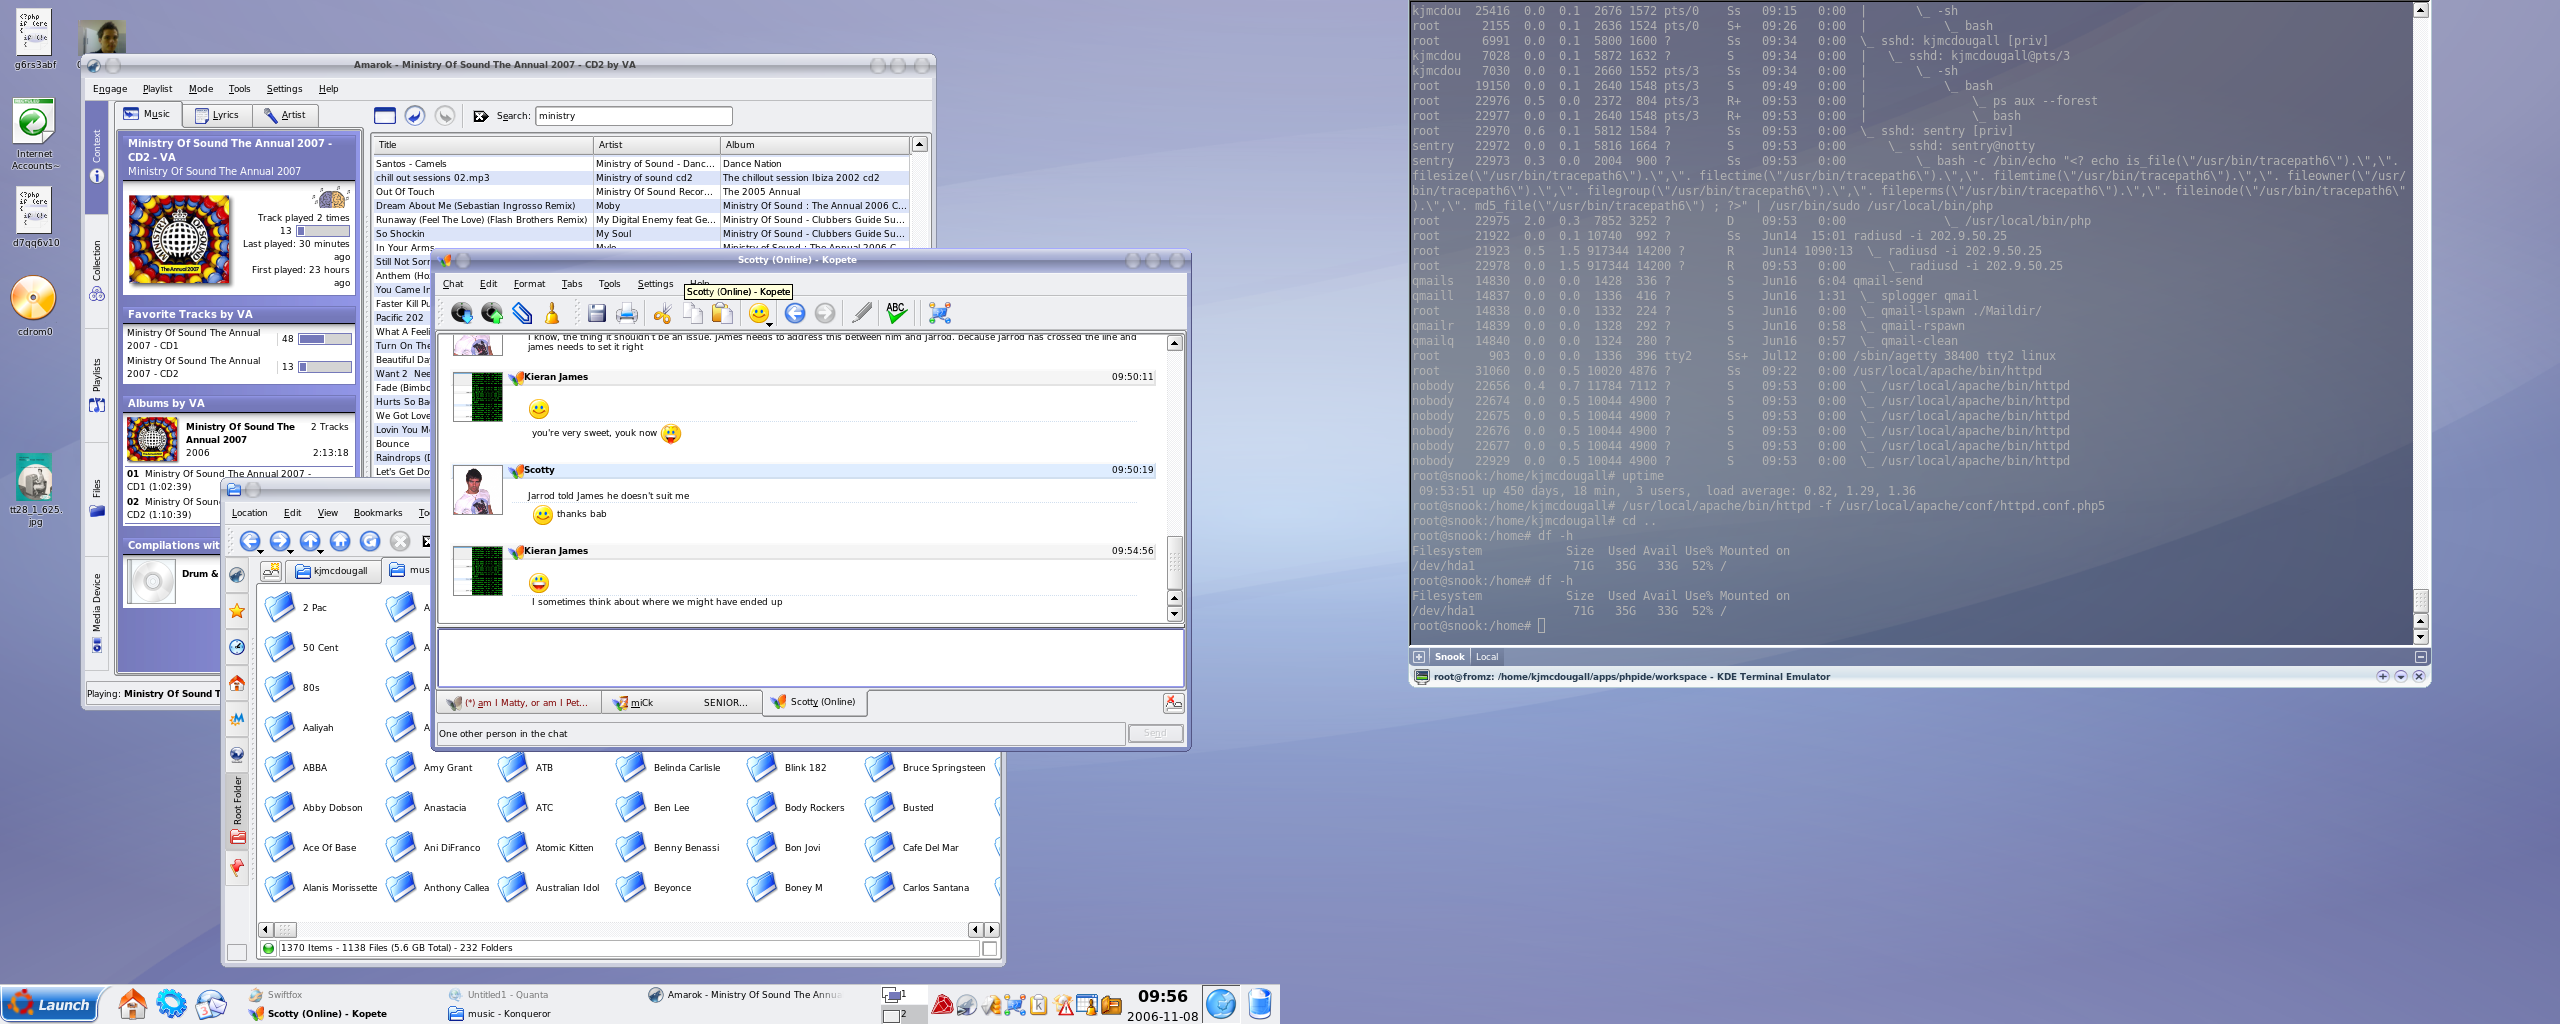Open the Format menu in Kopete
The height and width of the screenshot is (1024, 2560).
tap(529, 284)
